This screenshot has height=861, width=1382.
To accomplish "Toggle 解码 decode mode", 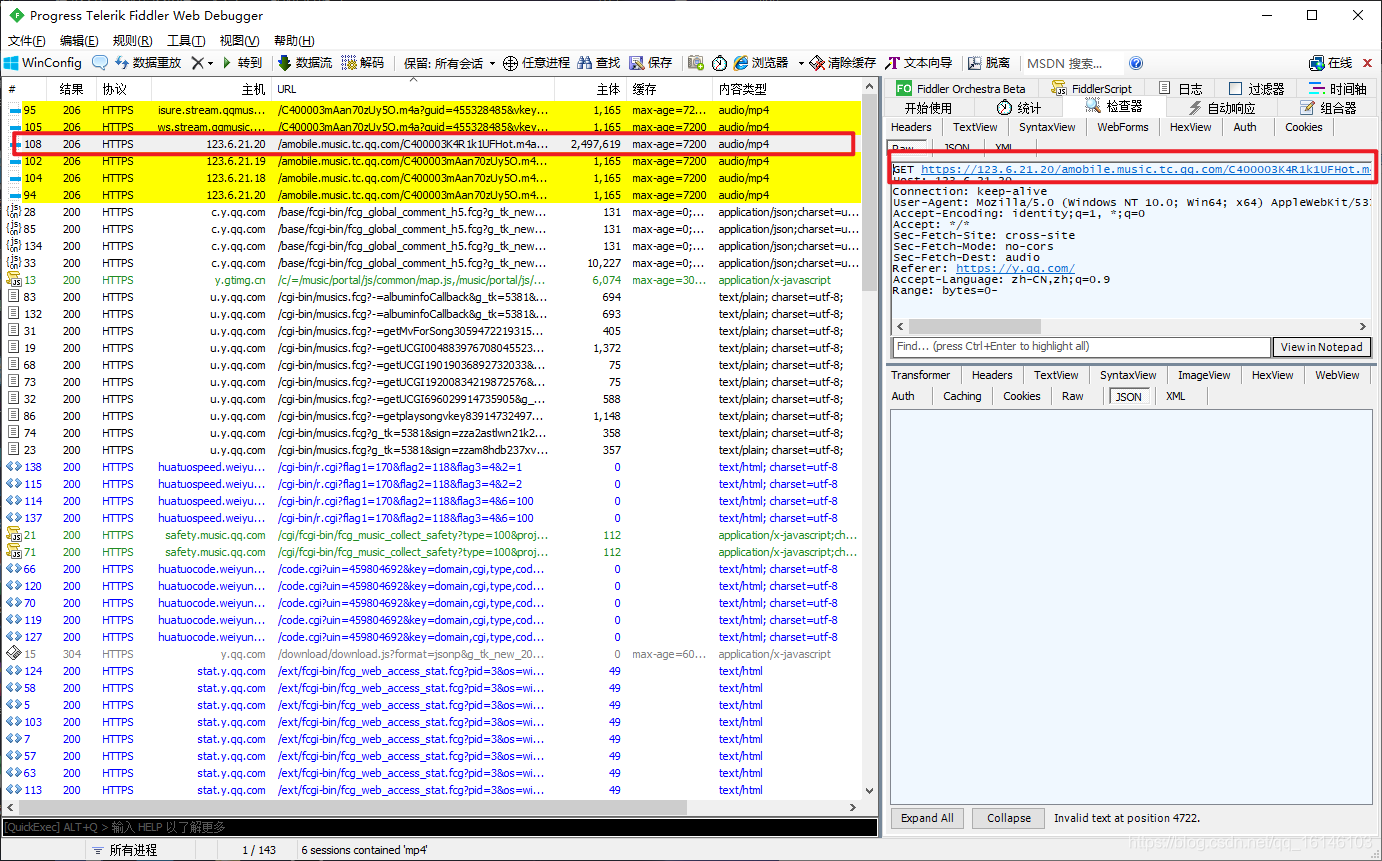I will pyautogui.click(x=362, y=62).
